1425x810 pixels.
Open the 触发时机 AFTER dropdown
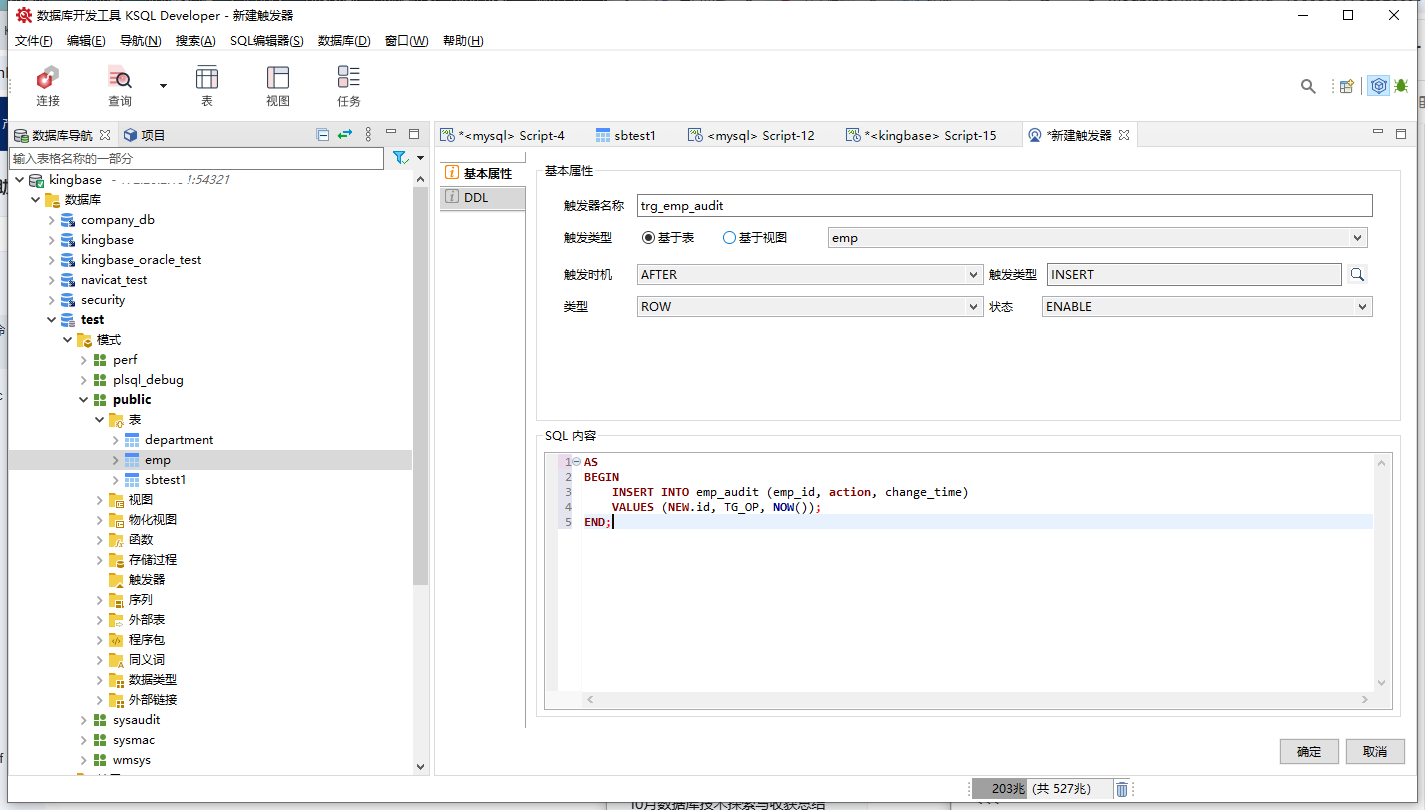point(974,275)
